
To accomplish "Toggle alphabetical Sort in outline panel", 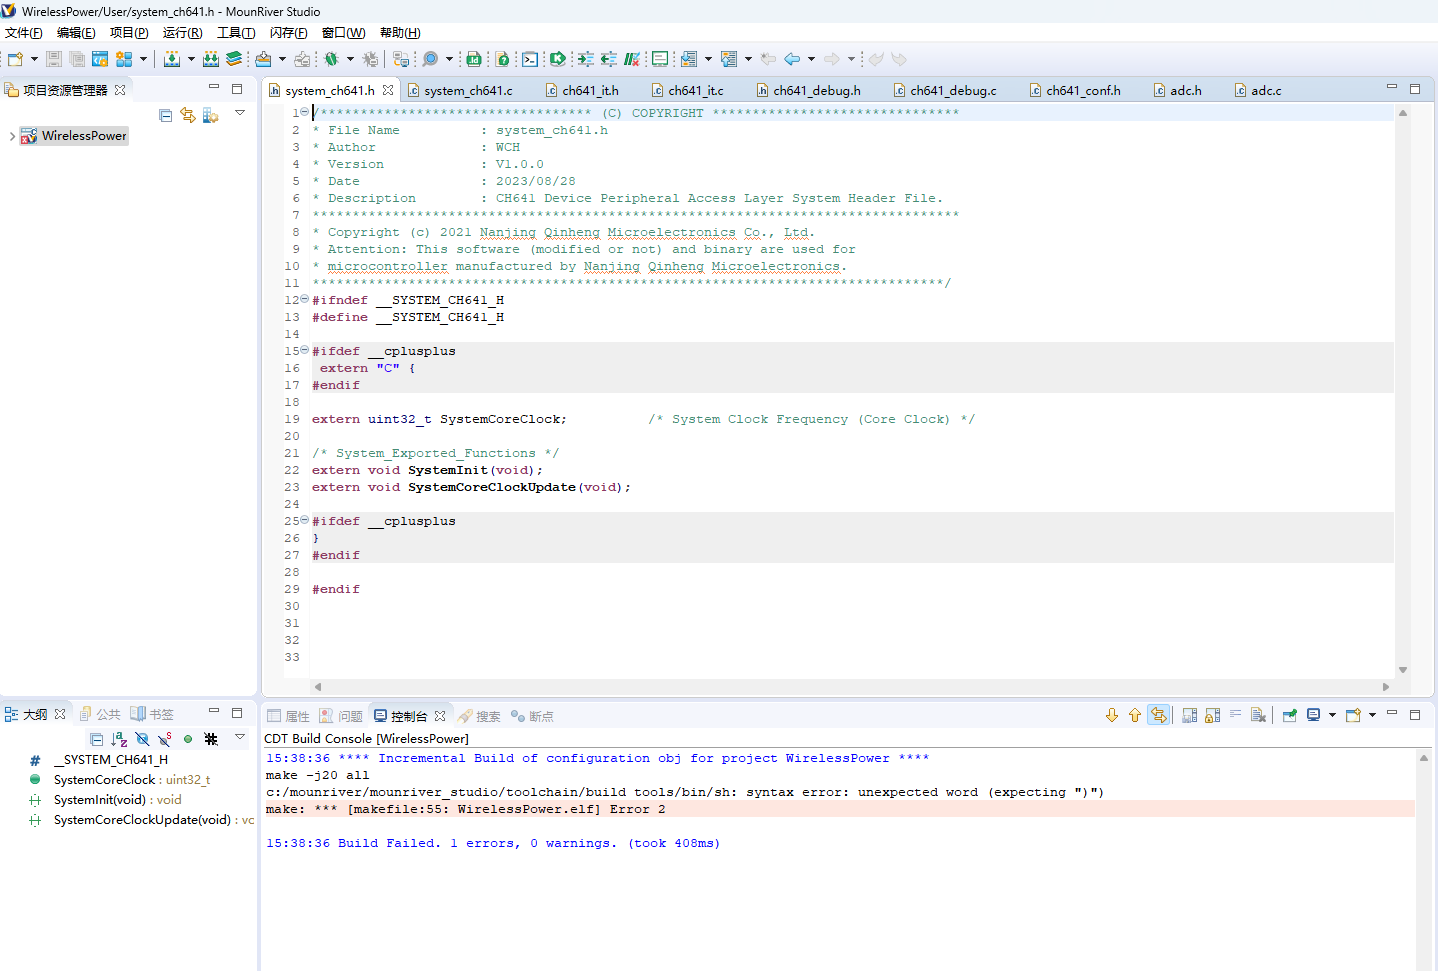I will tap(119, 739).
